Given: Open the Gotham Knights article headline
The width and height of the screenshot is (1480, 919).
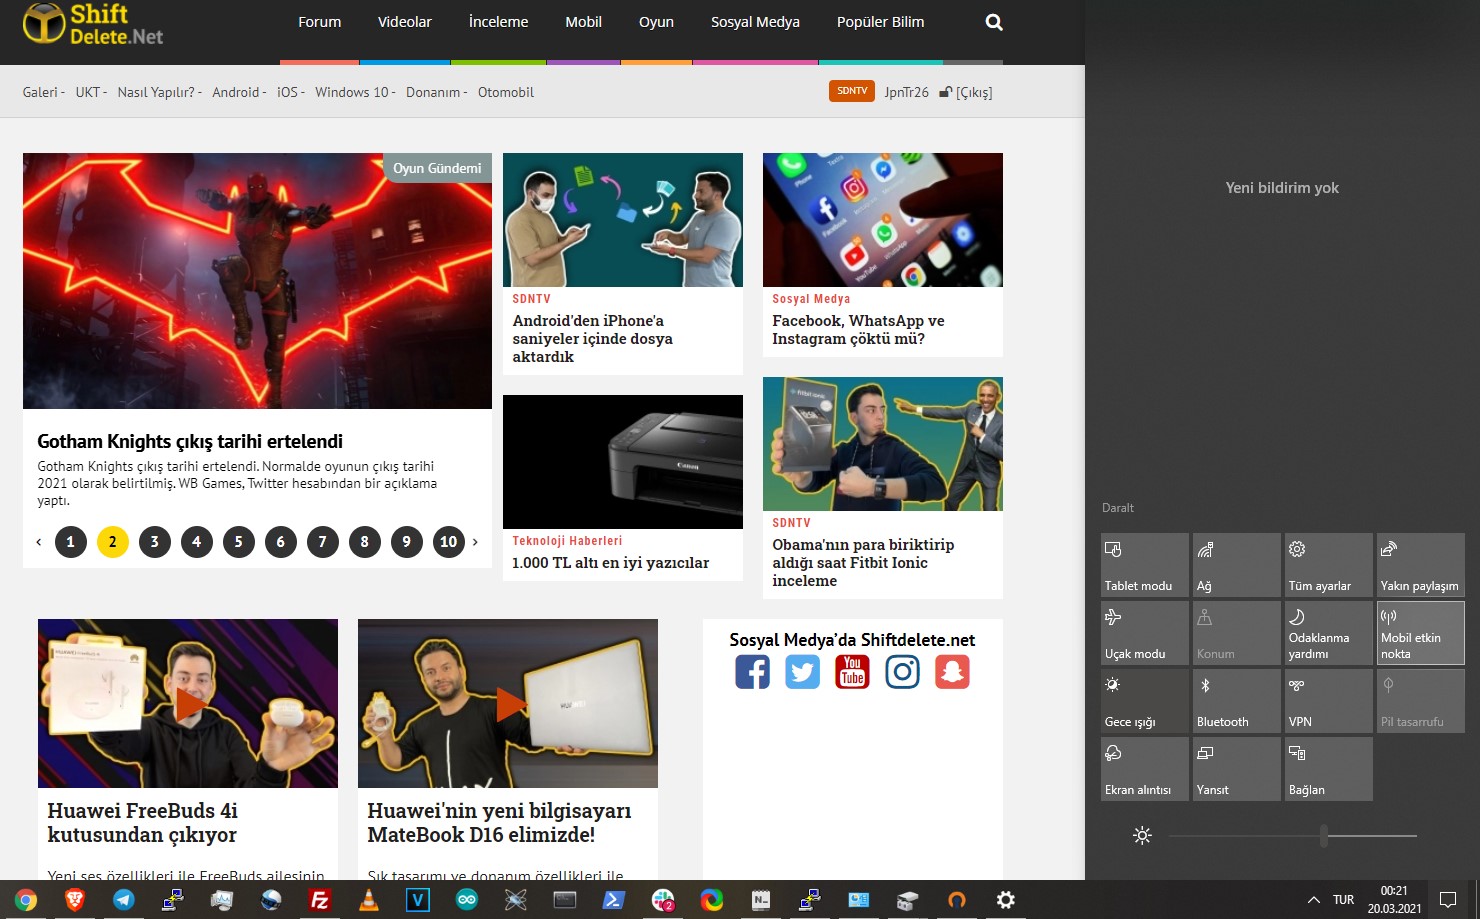Looking at the screenshot, I should point(190,441).
